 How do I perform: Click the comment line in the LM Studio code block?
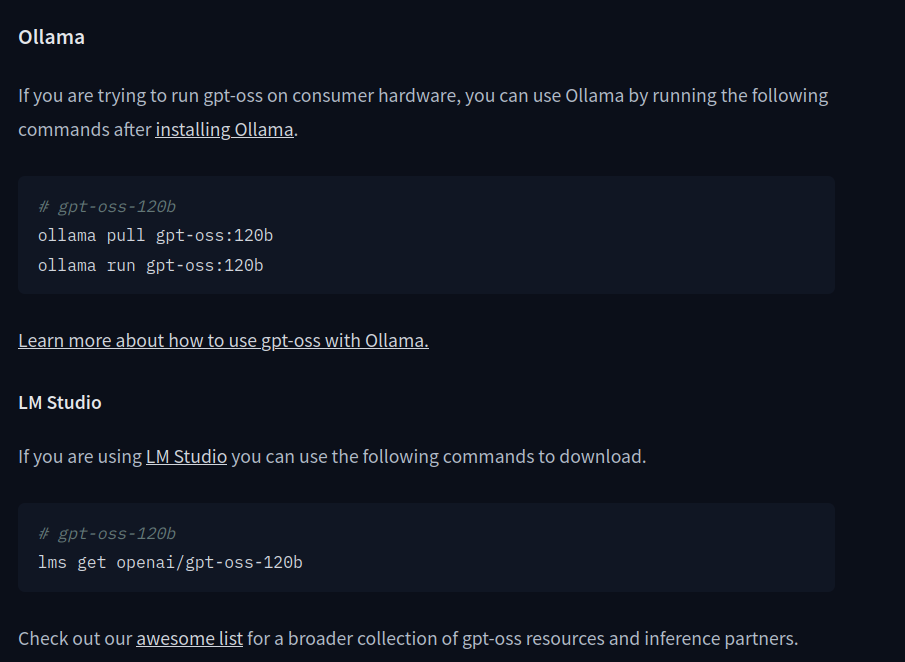[x=107, y=534]
